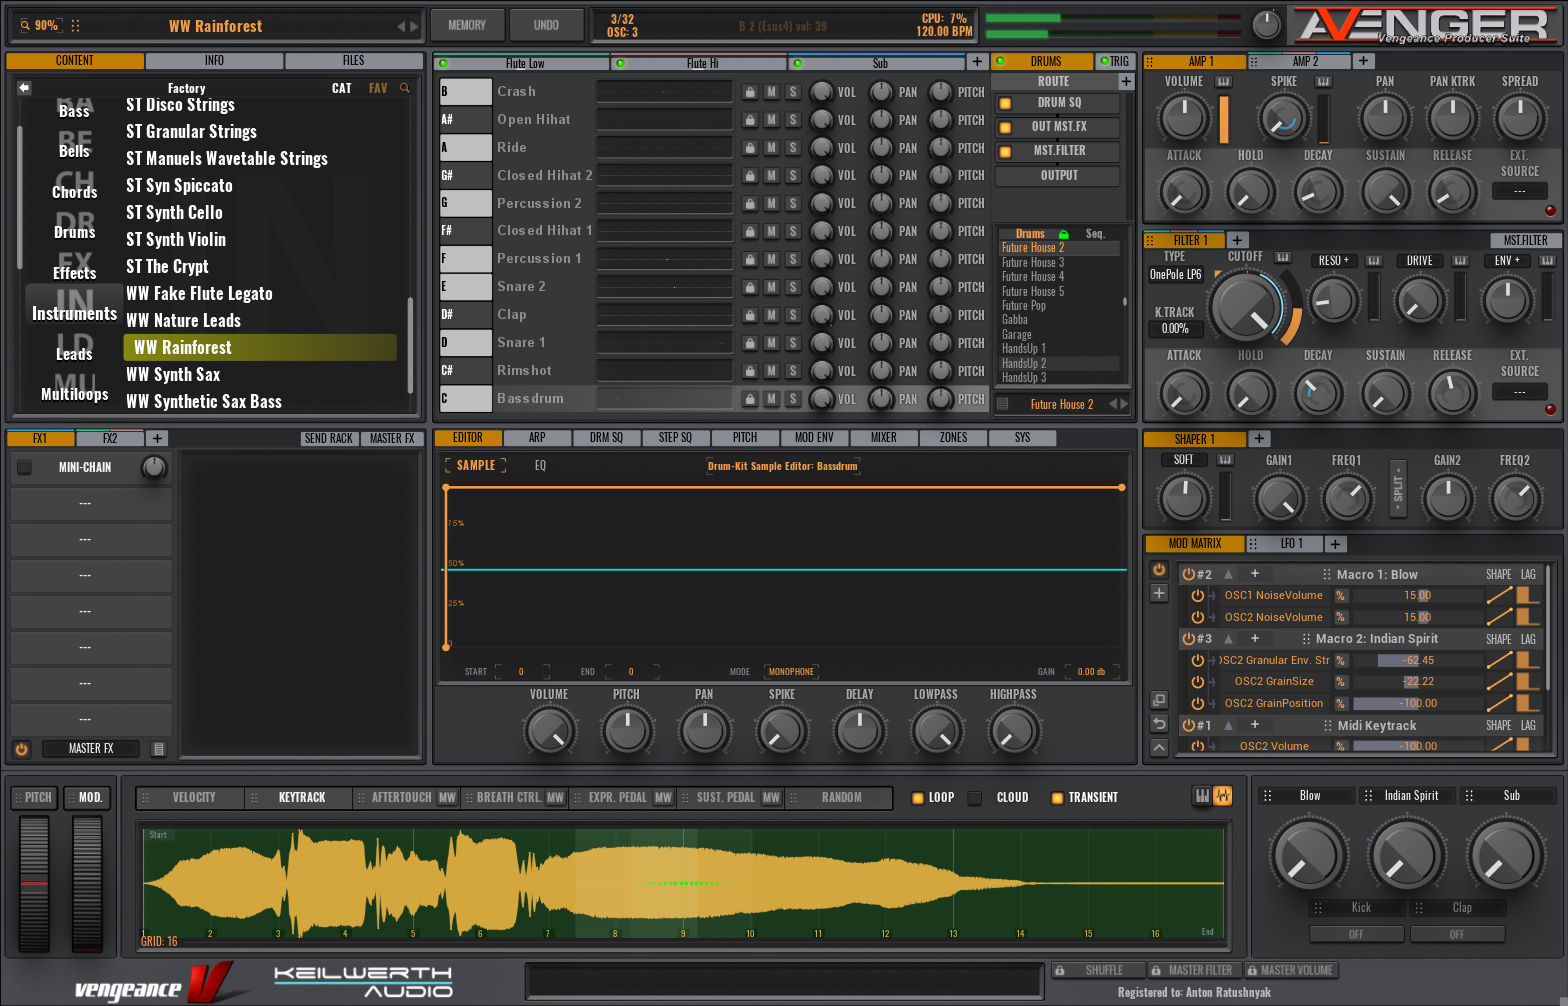Click the EQ button in sample editor
The image size is (1568, 1006).
click(x=540, y=466)
